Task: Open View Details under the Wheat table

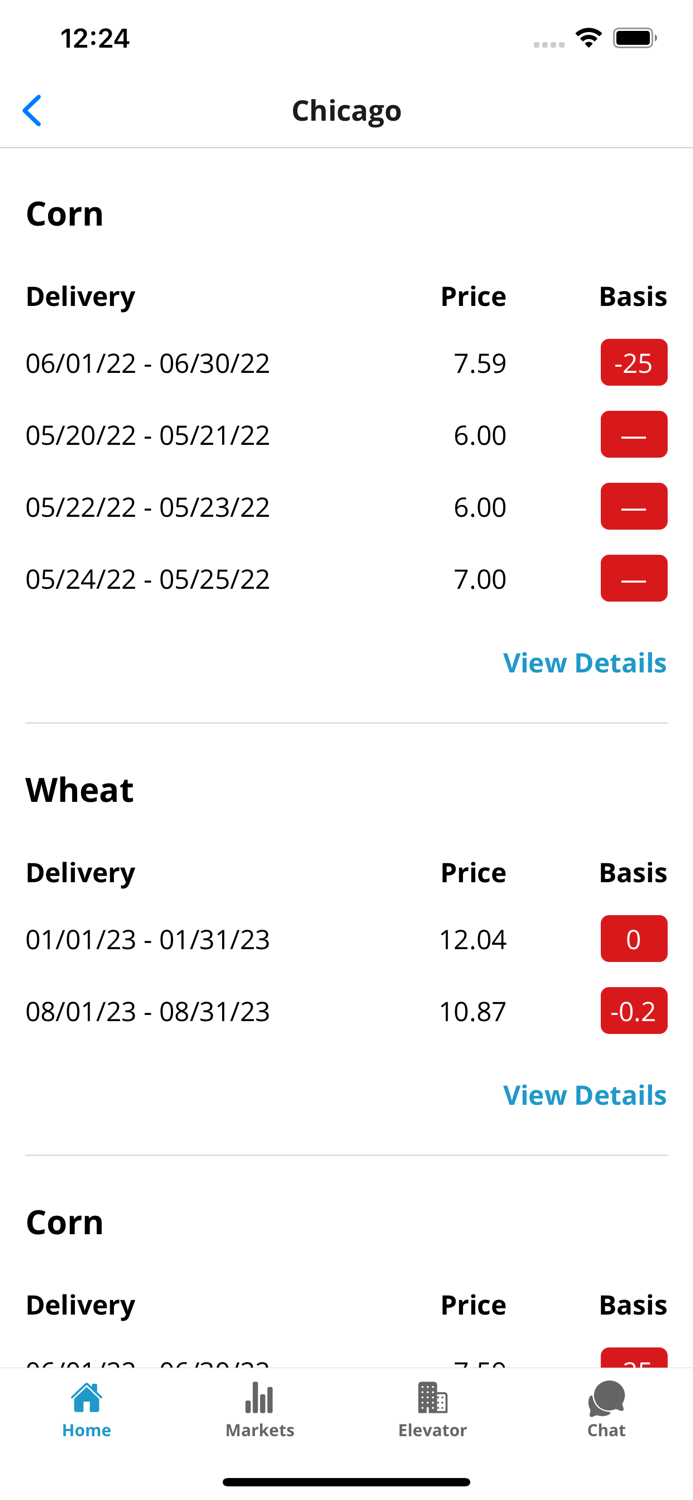Action: (584, 1094)
